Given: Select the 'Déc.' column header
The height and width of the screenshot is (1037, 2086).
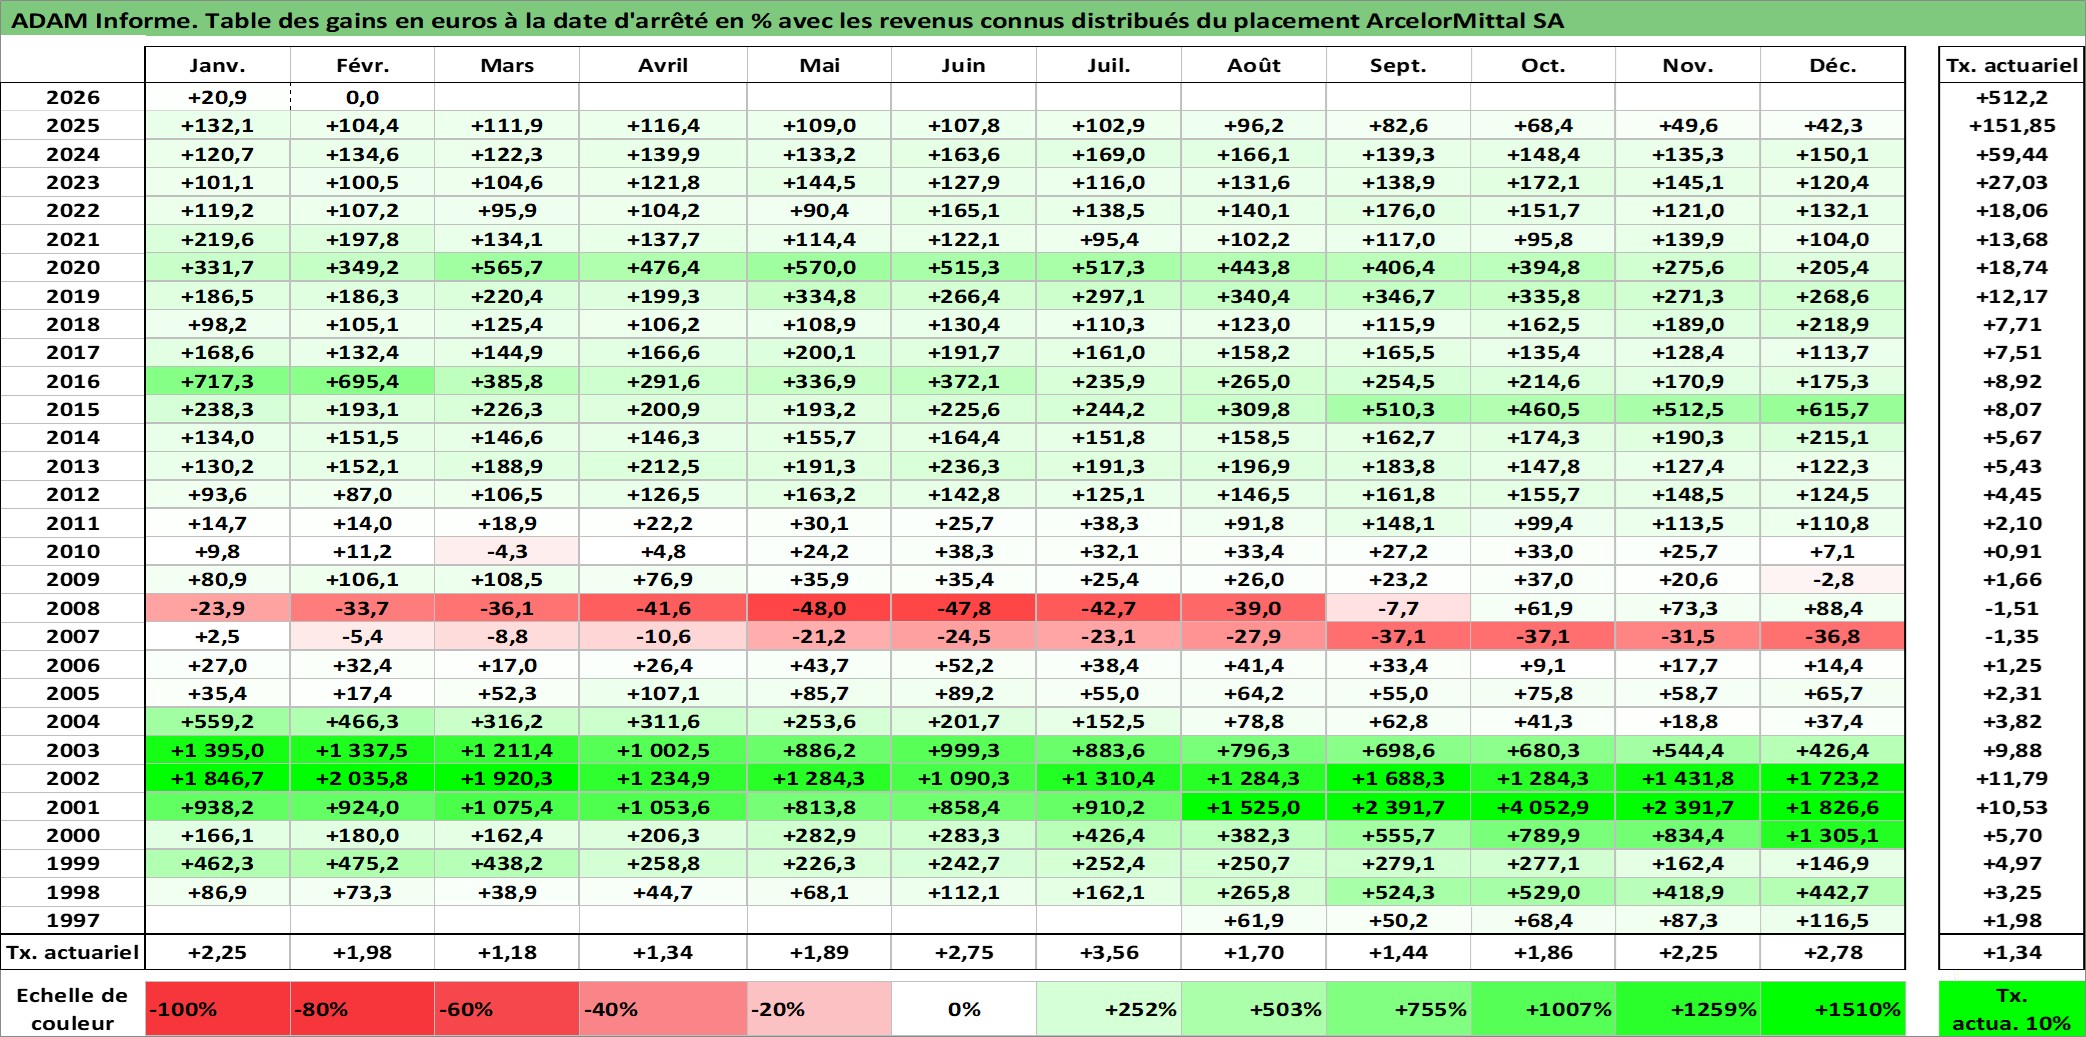Looking at the screenshot, I should (x=1833, y=65).
